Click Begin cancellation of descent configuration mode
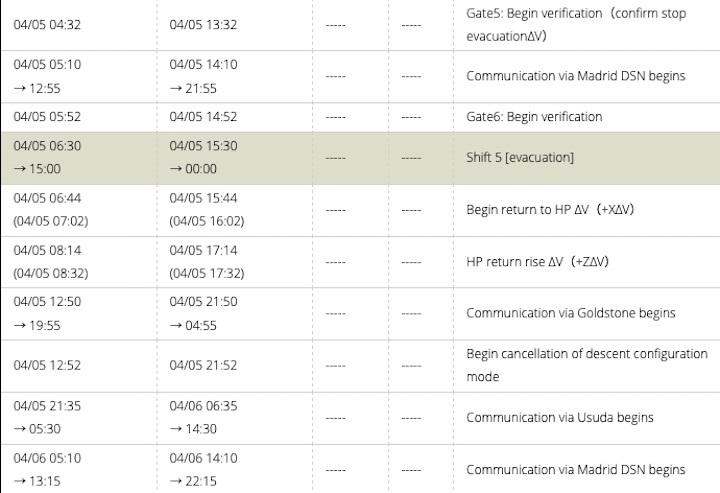 pos(586,365)
